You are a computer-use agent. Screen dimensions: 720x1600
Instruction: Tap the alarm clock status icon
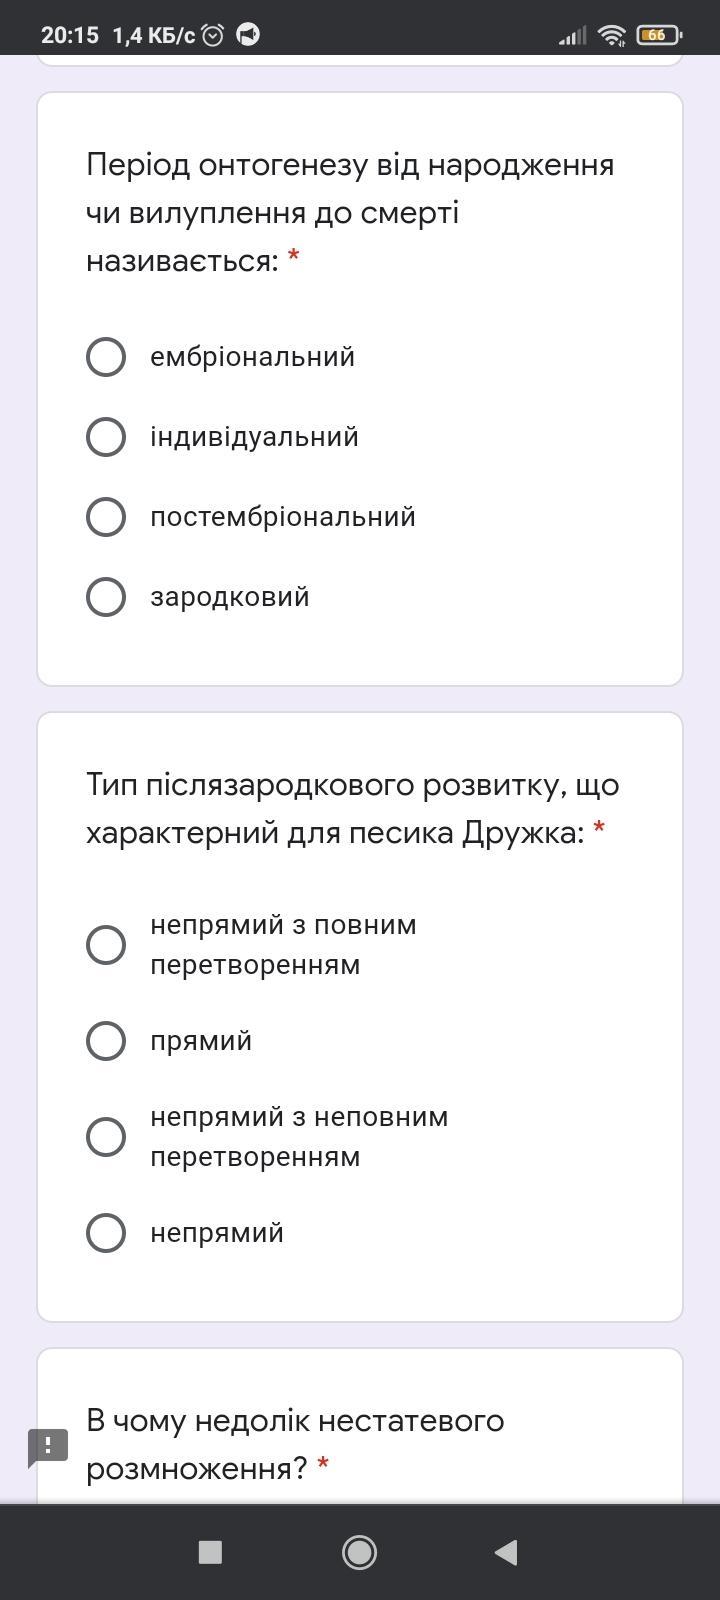pyautogui.click(x=212, y=35)
